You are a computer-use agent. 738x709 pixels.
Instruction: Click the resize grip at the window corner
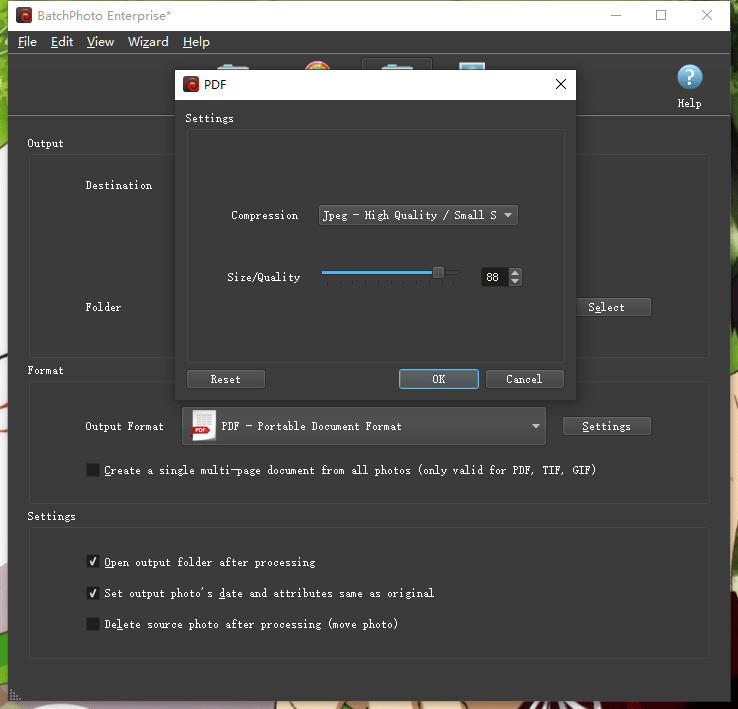point(15,695)
